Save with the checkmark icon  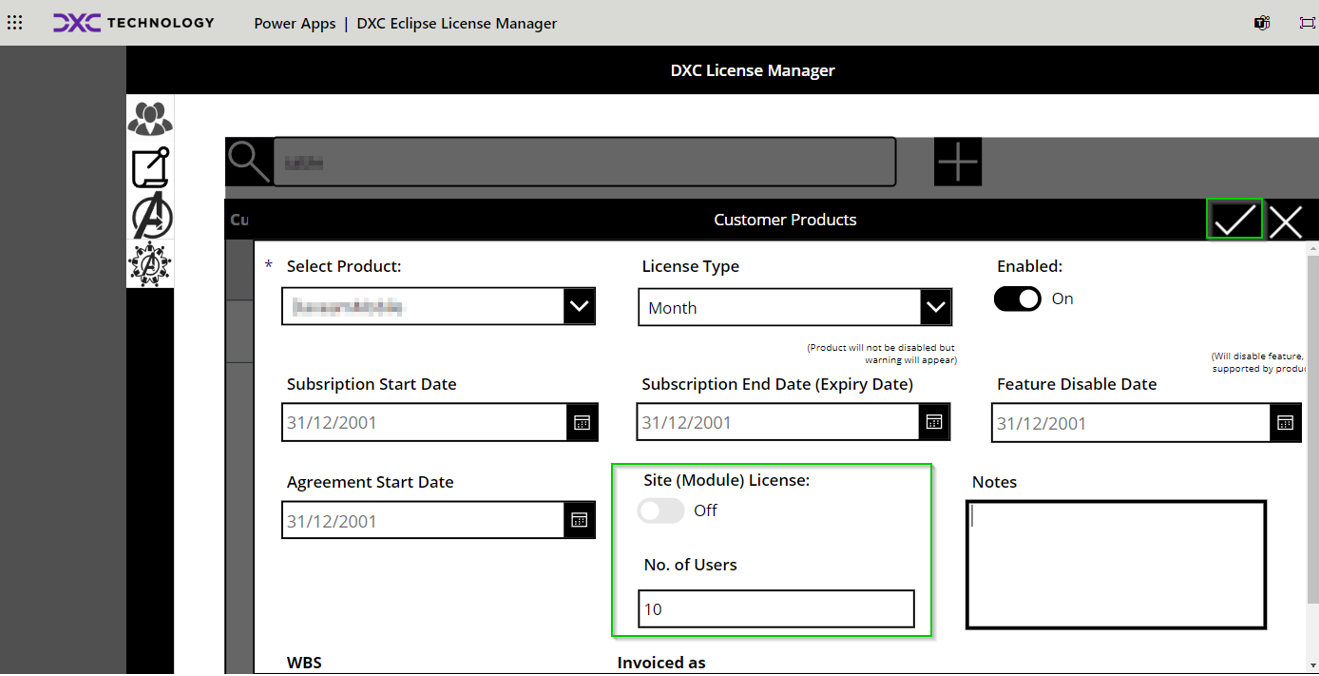(1235, 220)
